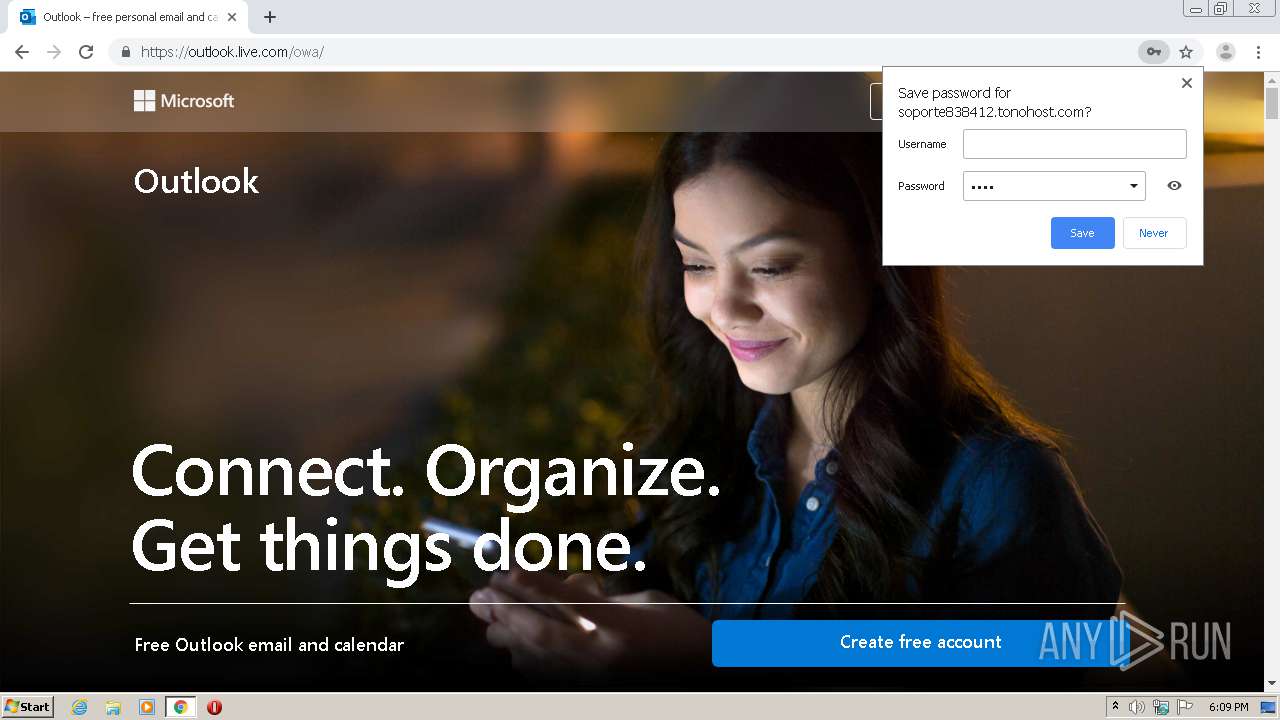Open the Chrome profile avatar

point(1225,52)
